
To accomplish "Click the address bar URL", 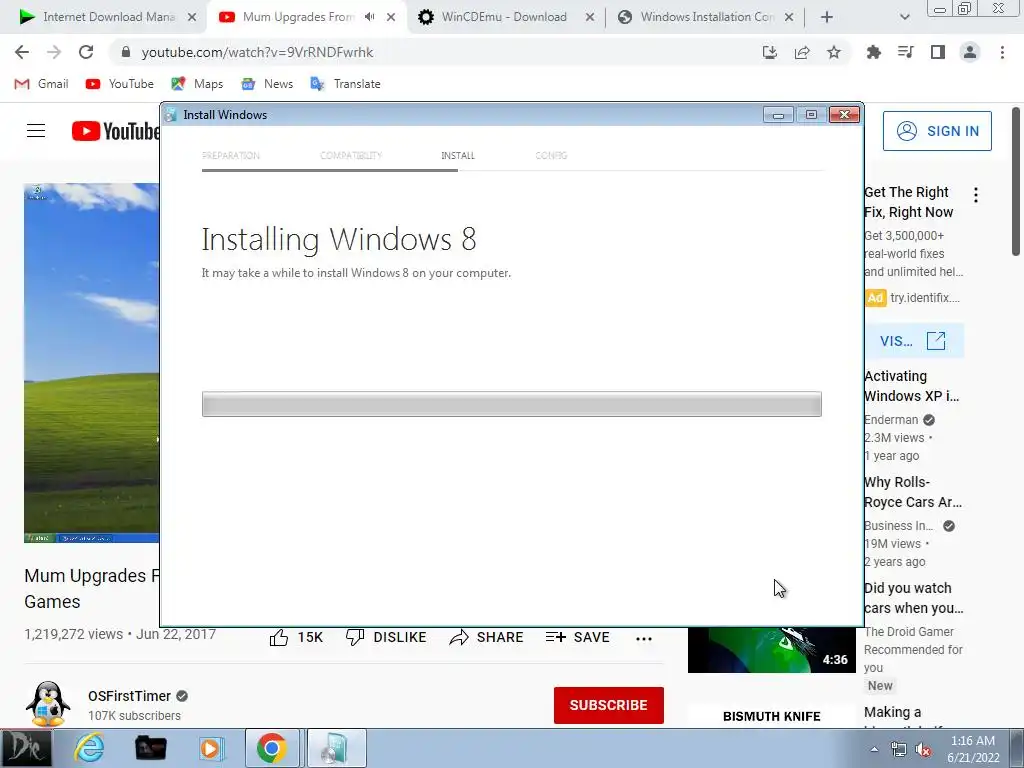I will pyautogui.click(x=257, y=52).
